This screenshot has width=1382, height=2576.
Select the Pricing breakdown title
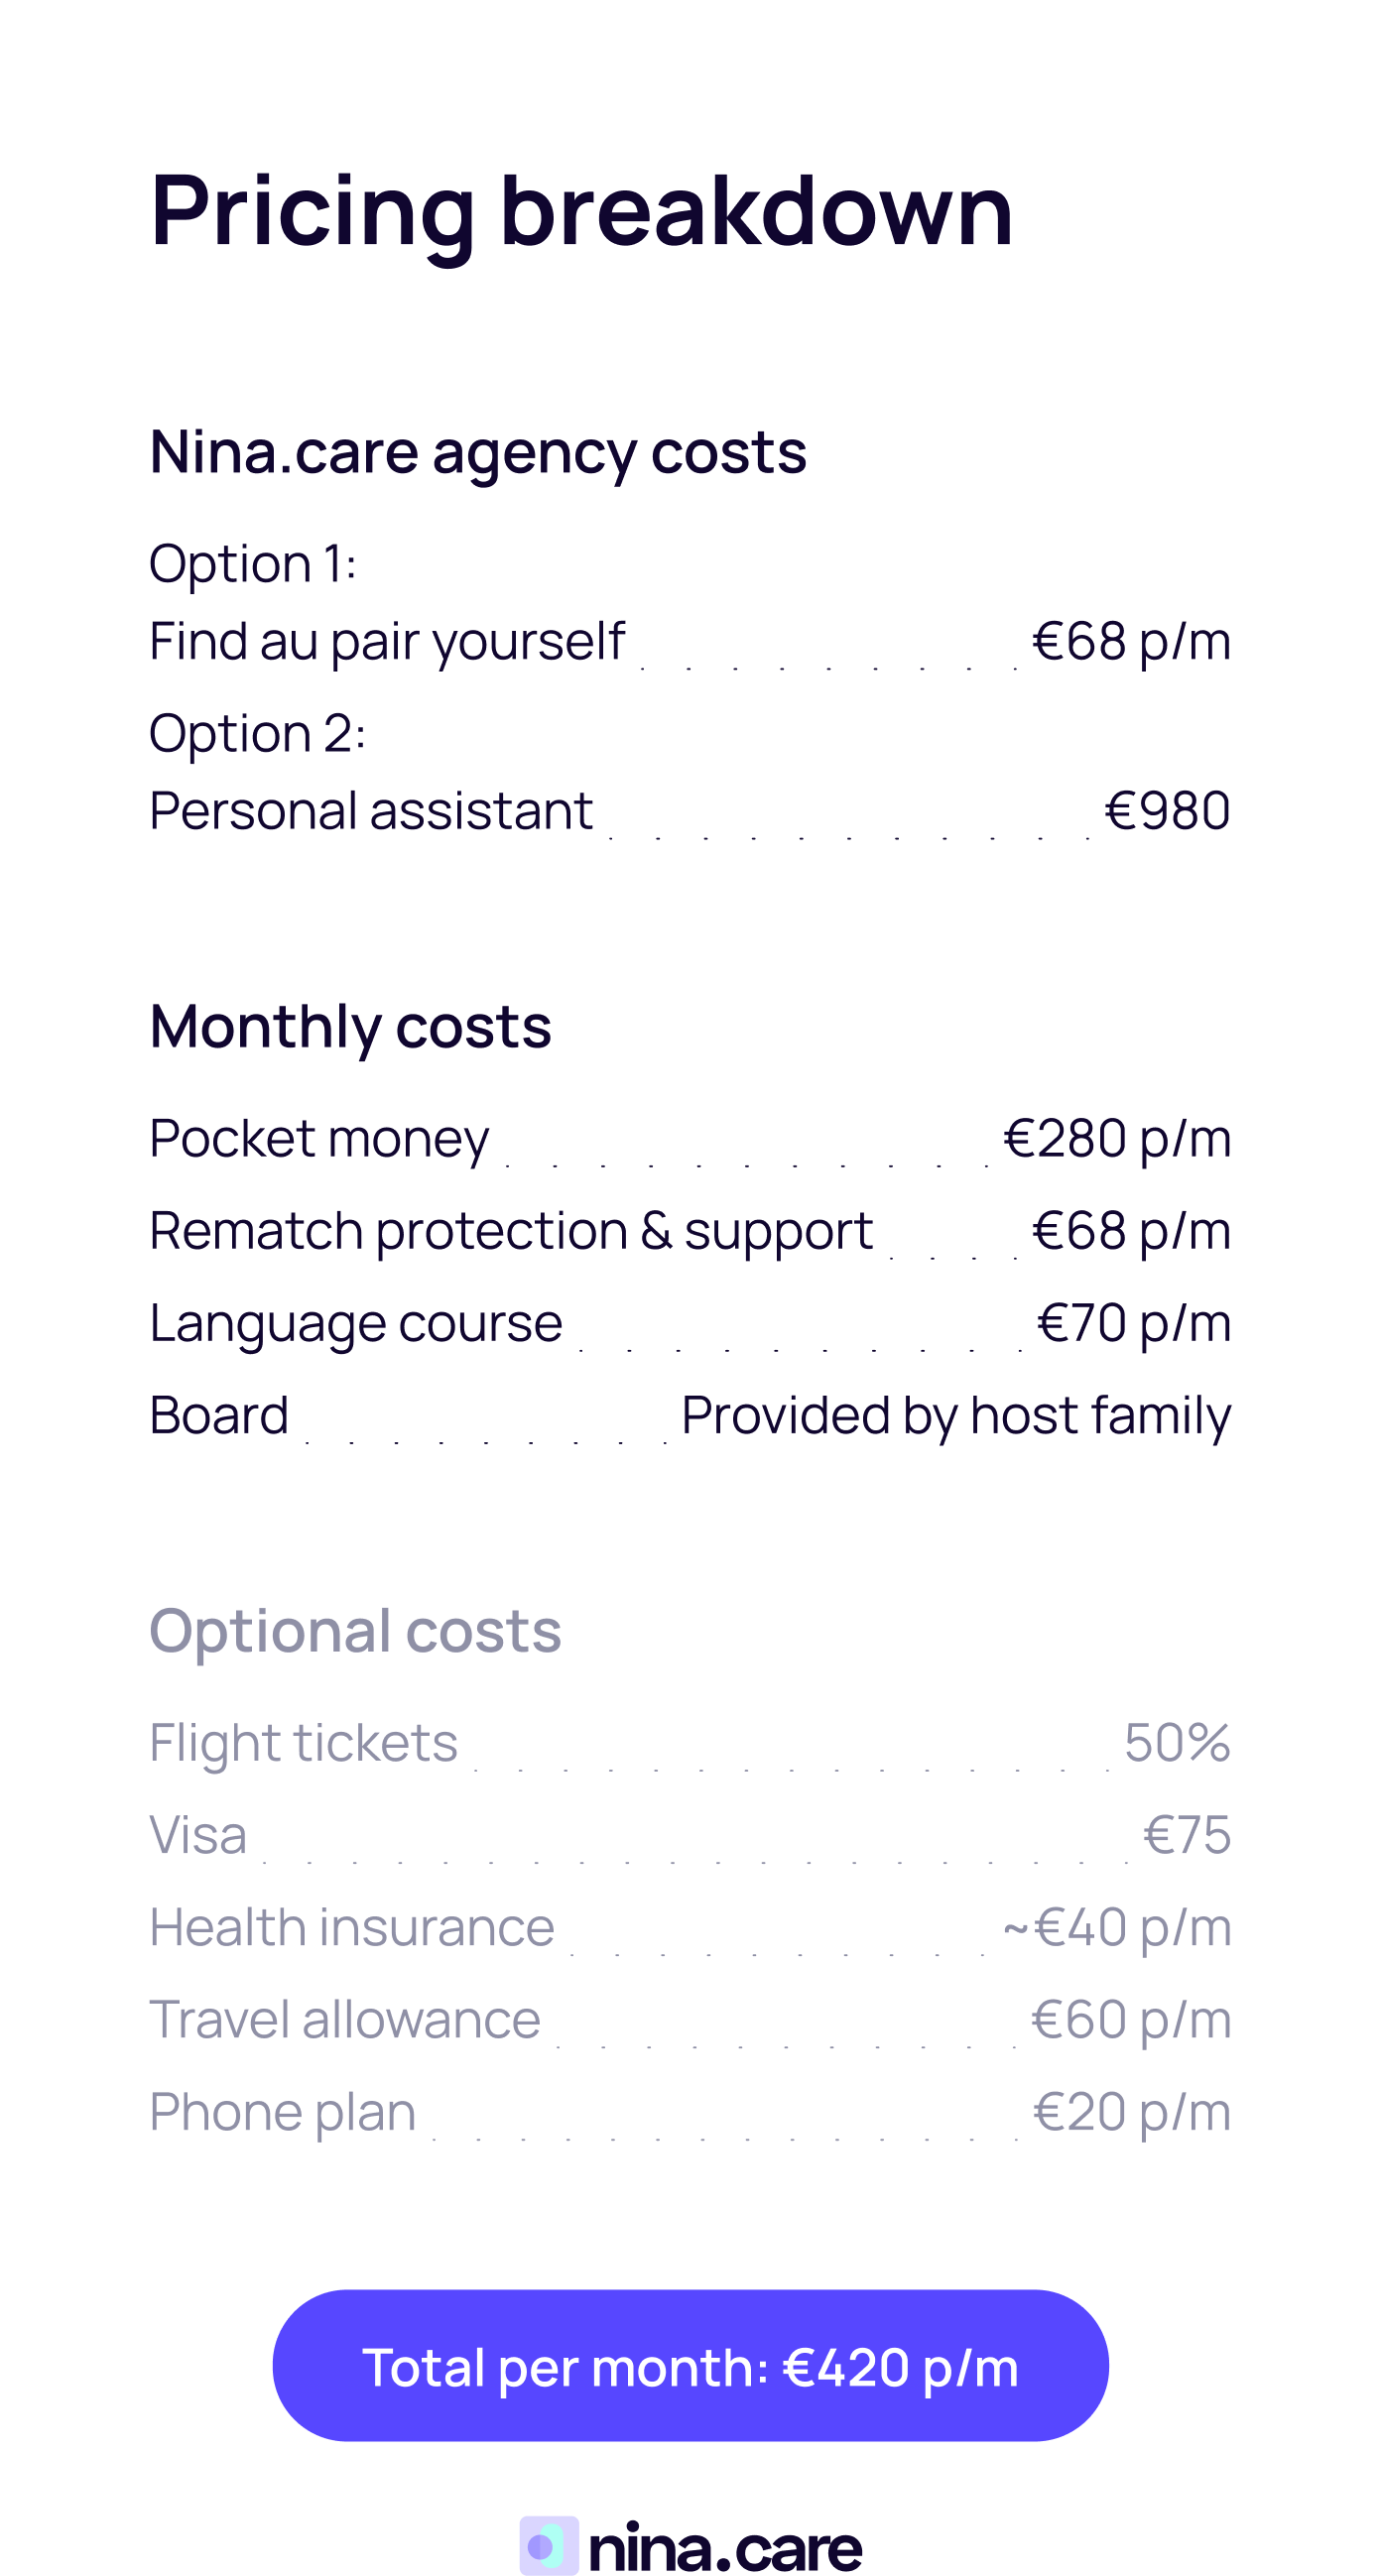581,210
